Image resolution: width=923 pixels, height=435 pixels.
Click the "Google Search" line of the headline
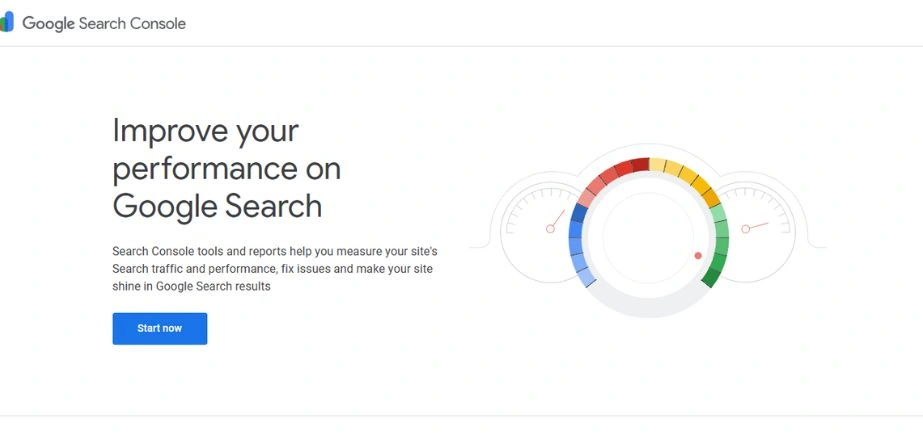(217, 205)
